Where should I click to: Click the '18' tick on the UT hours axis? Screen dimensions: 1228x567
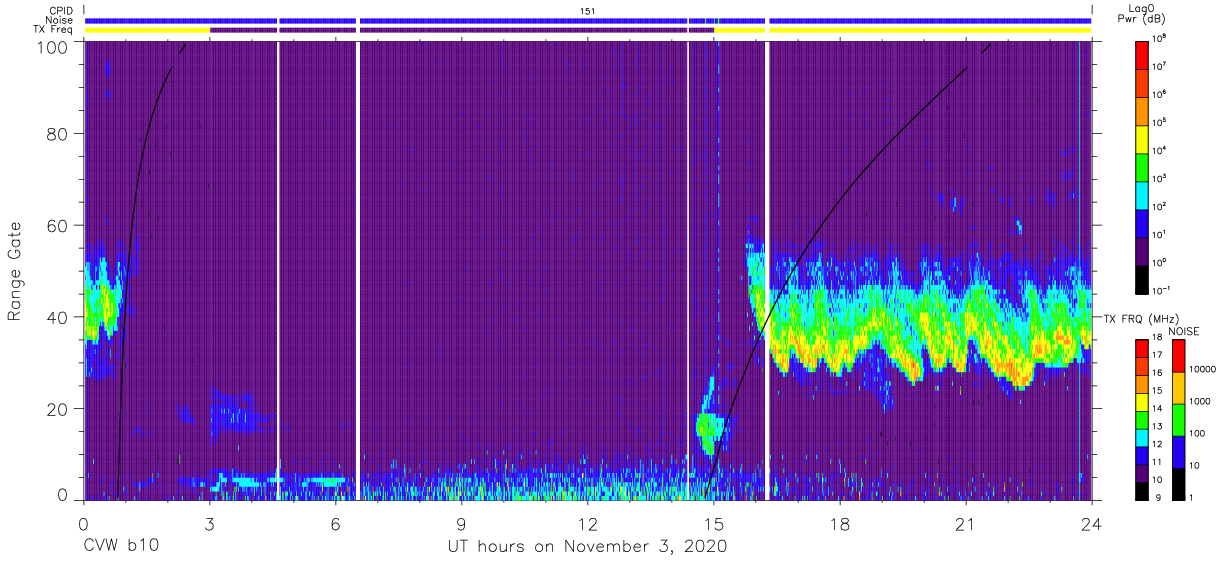click(x=840, y=523)
